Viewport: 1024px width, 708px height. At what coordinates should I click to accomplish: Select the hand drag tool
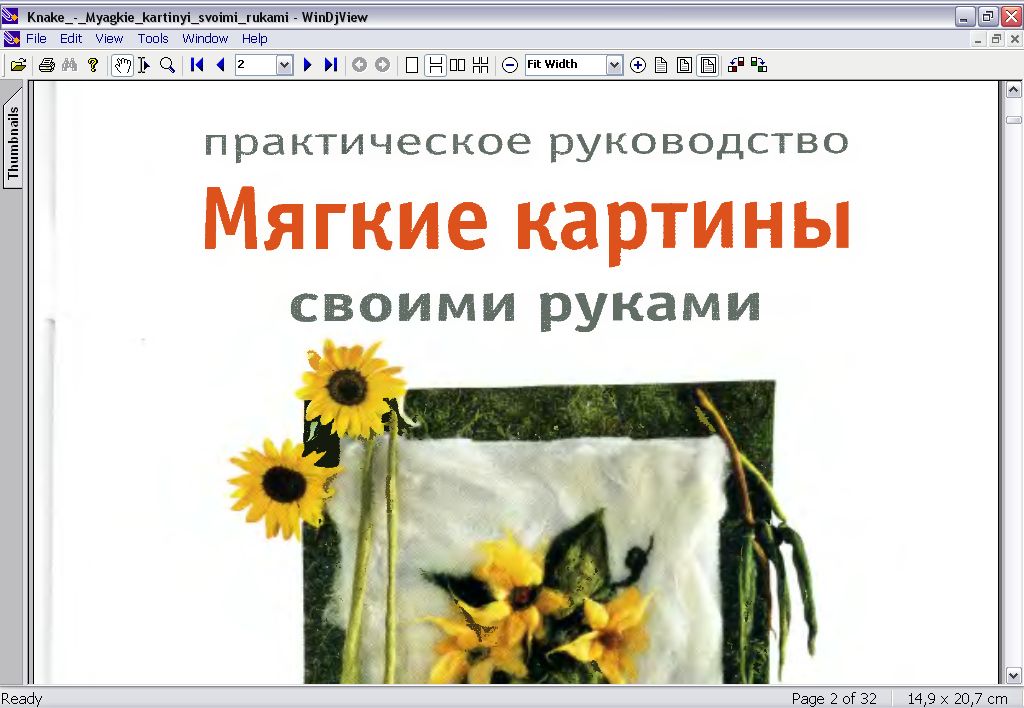pos(122,65)
